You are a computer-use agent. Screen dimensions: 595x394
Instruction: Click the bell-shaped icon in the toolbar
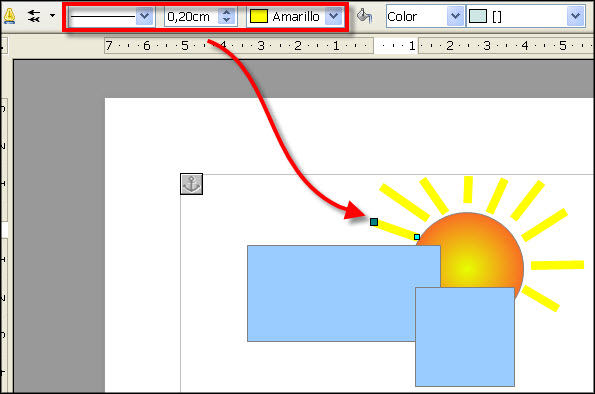tap(9, 16)
